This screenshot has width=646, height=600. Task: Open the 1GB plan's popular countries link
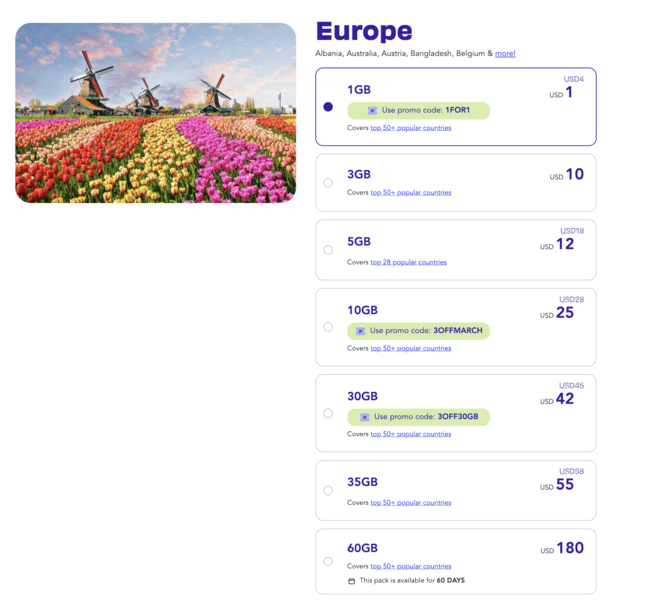coord(410,128)
